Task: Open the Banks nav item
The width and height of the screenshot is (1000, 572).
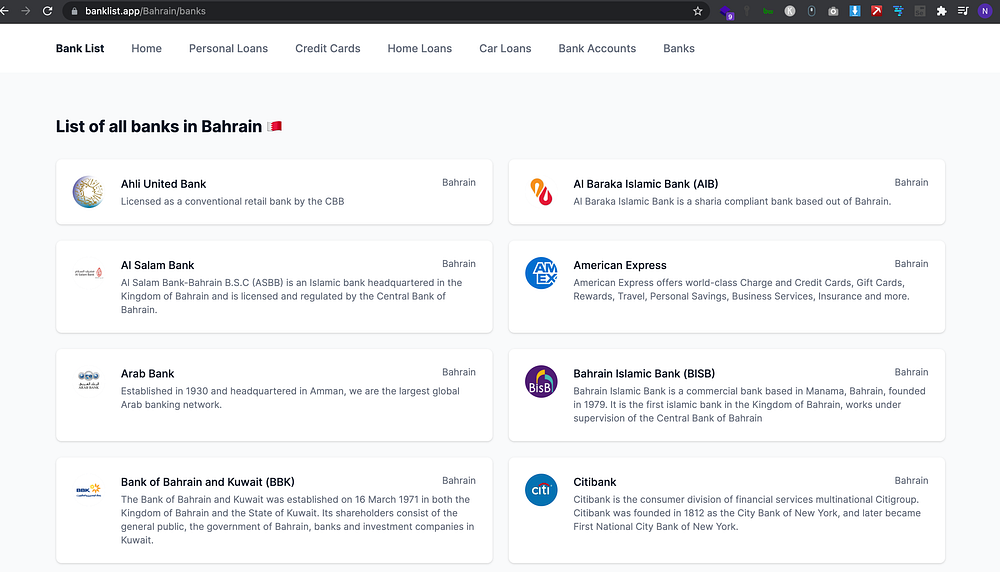Action: [679, 48]
